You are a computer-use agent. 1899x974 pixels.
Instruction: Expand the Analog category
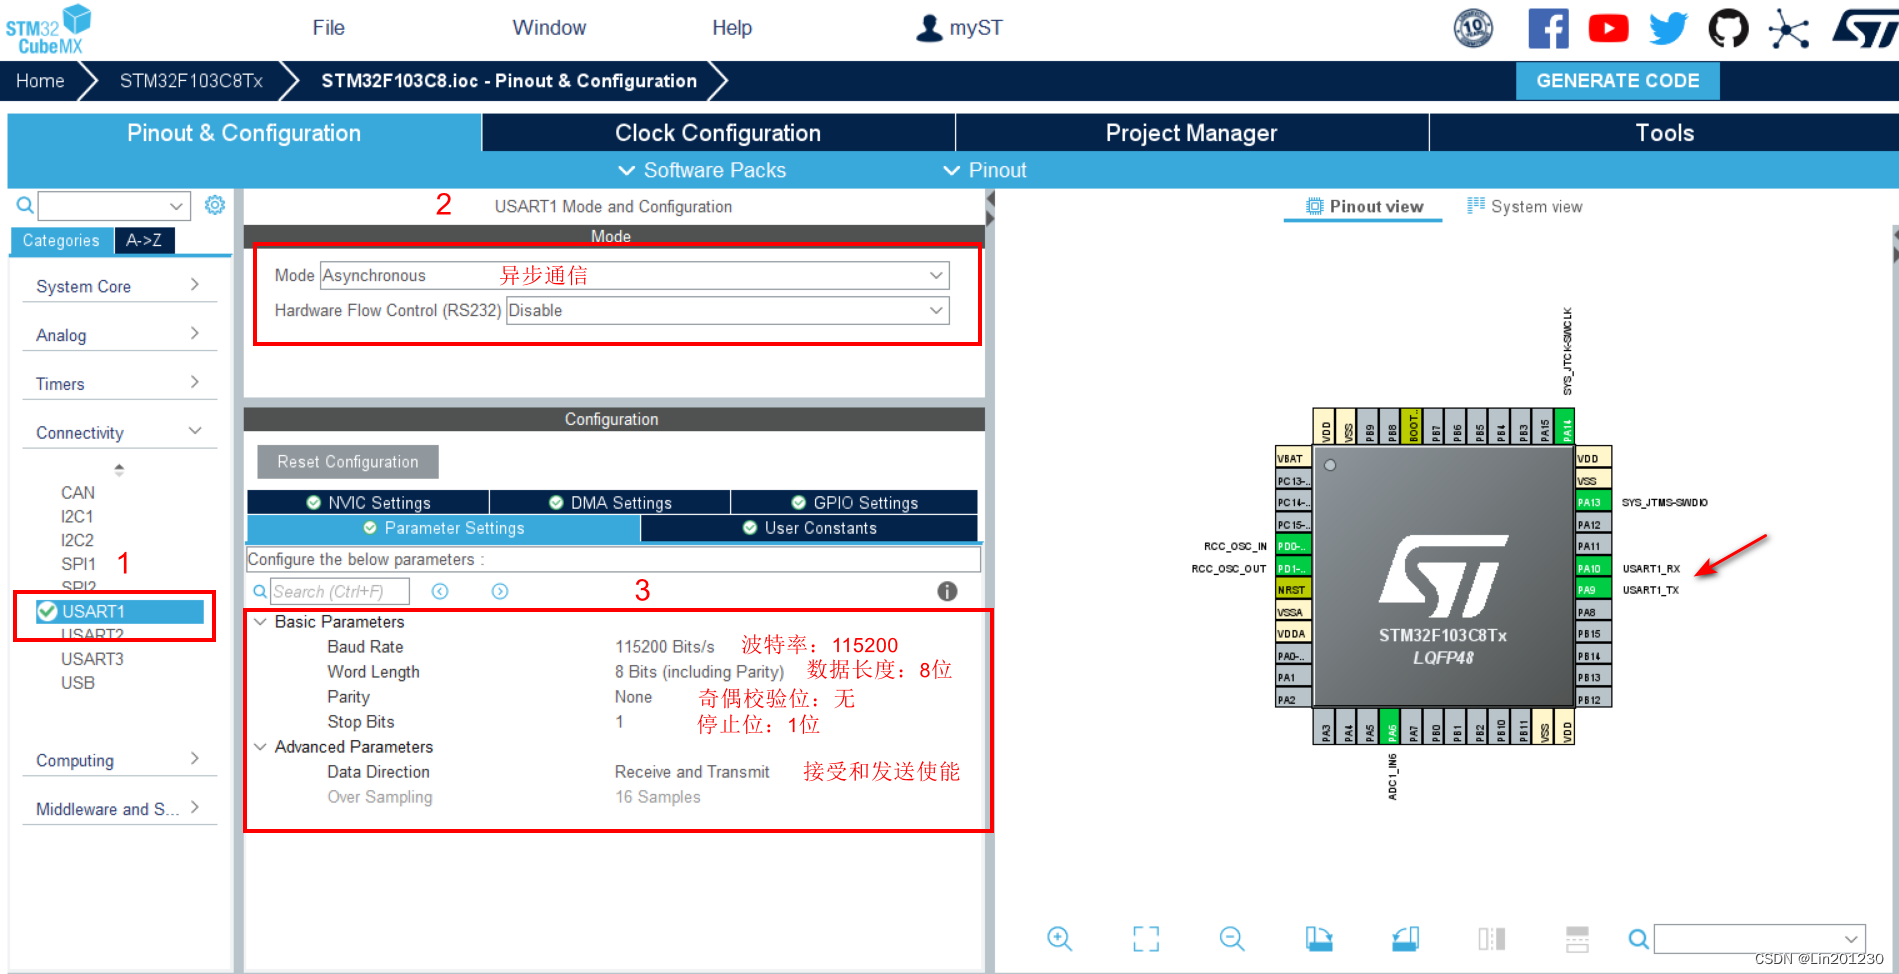point(119,335)
